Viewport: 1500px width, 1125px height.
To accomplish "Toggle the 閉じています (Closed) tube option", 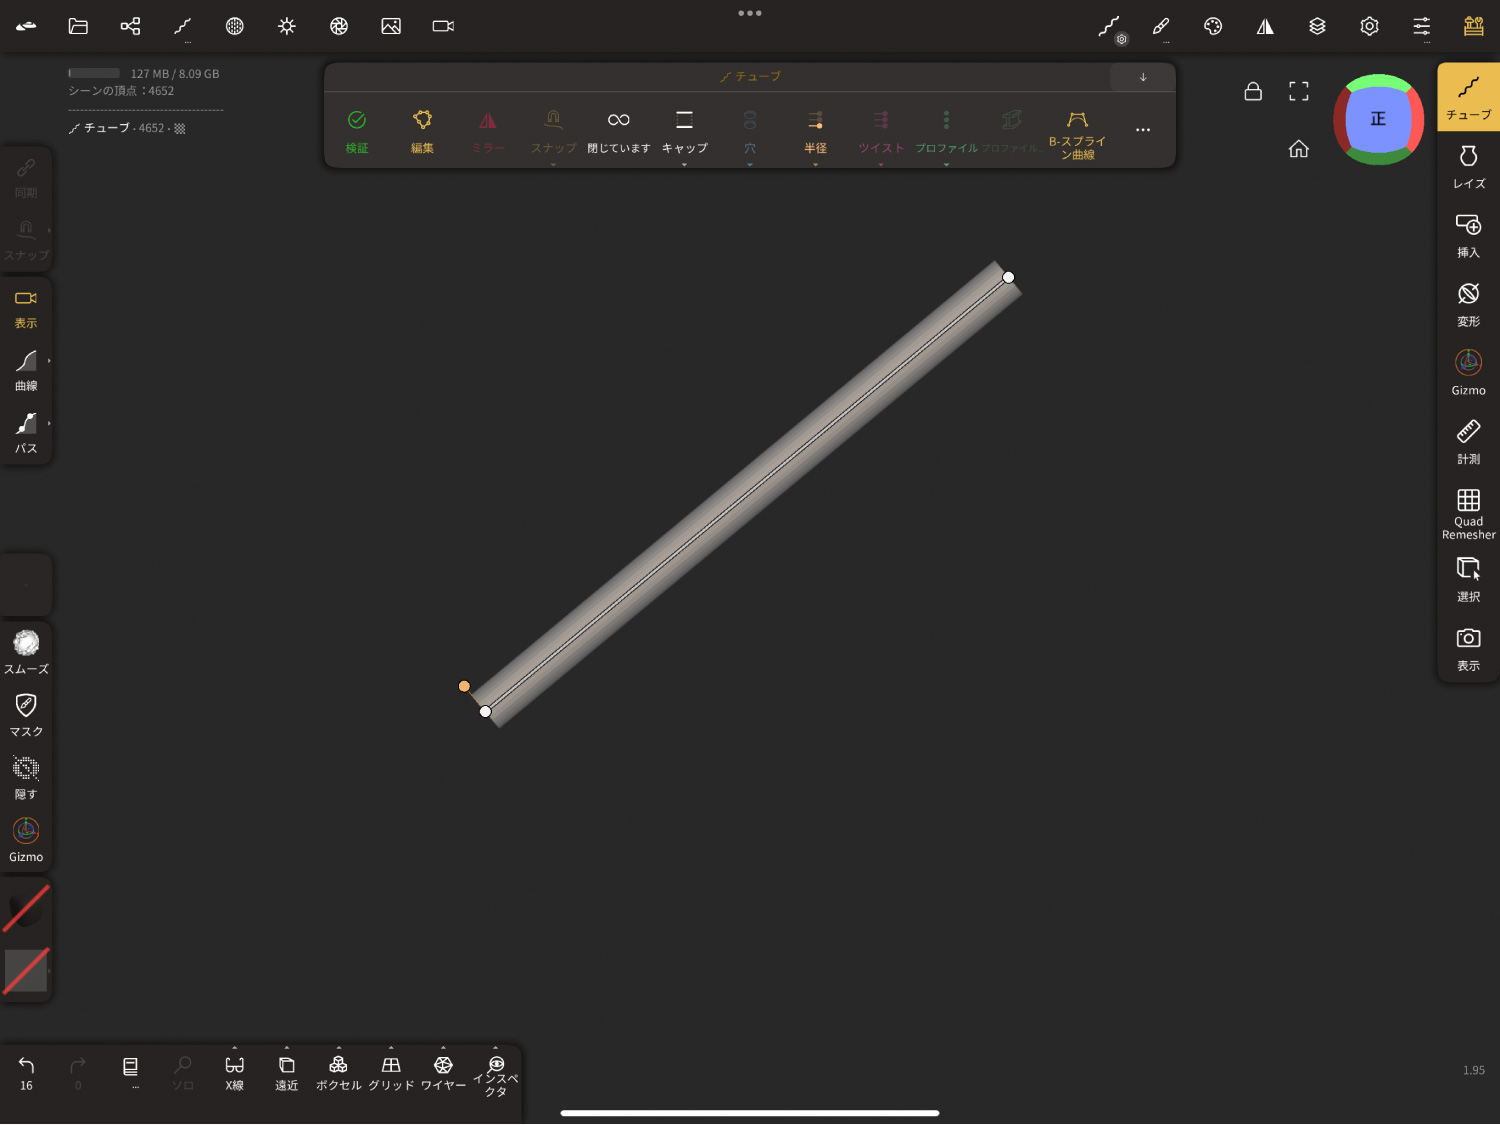I will click(618, 131).
